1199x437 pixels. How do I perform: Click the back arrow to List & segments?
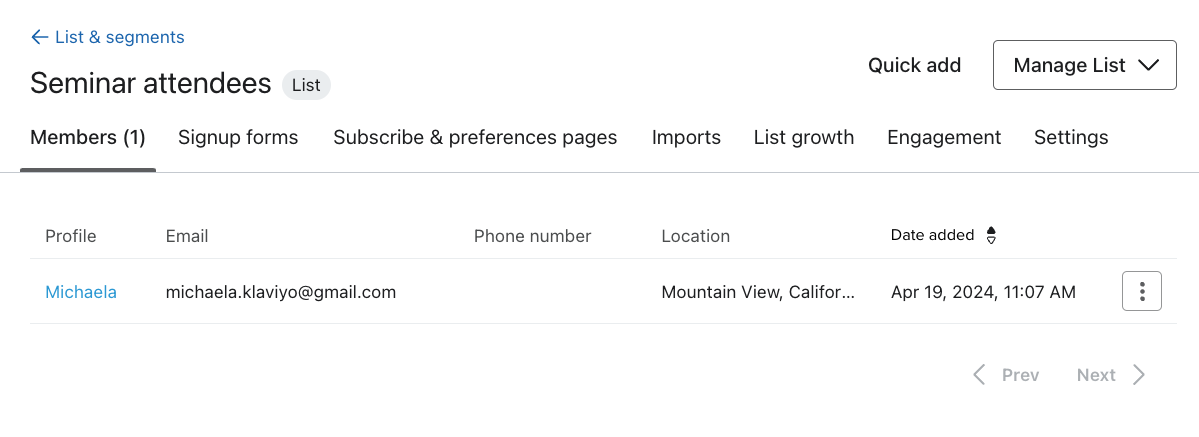pyautogui.click(x=40, y=37)
